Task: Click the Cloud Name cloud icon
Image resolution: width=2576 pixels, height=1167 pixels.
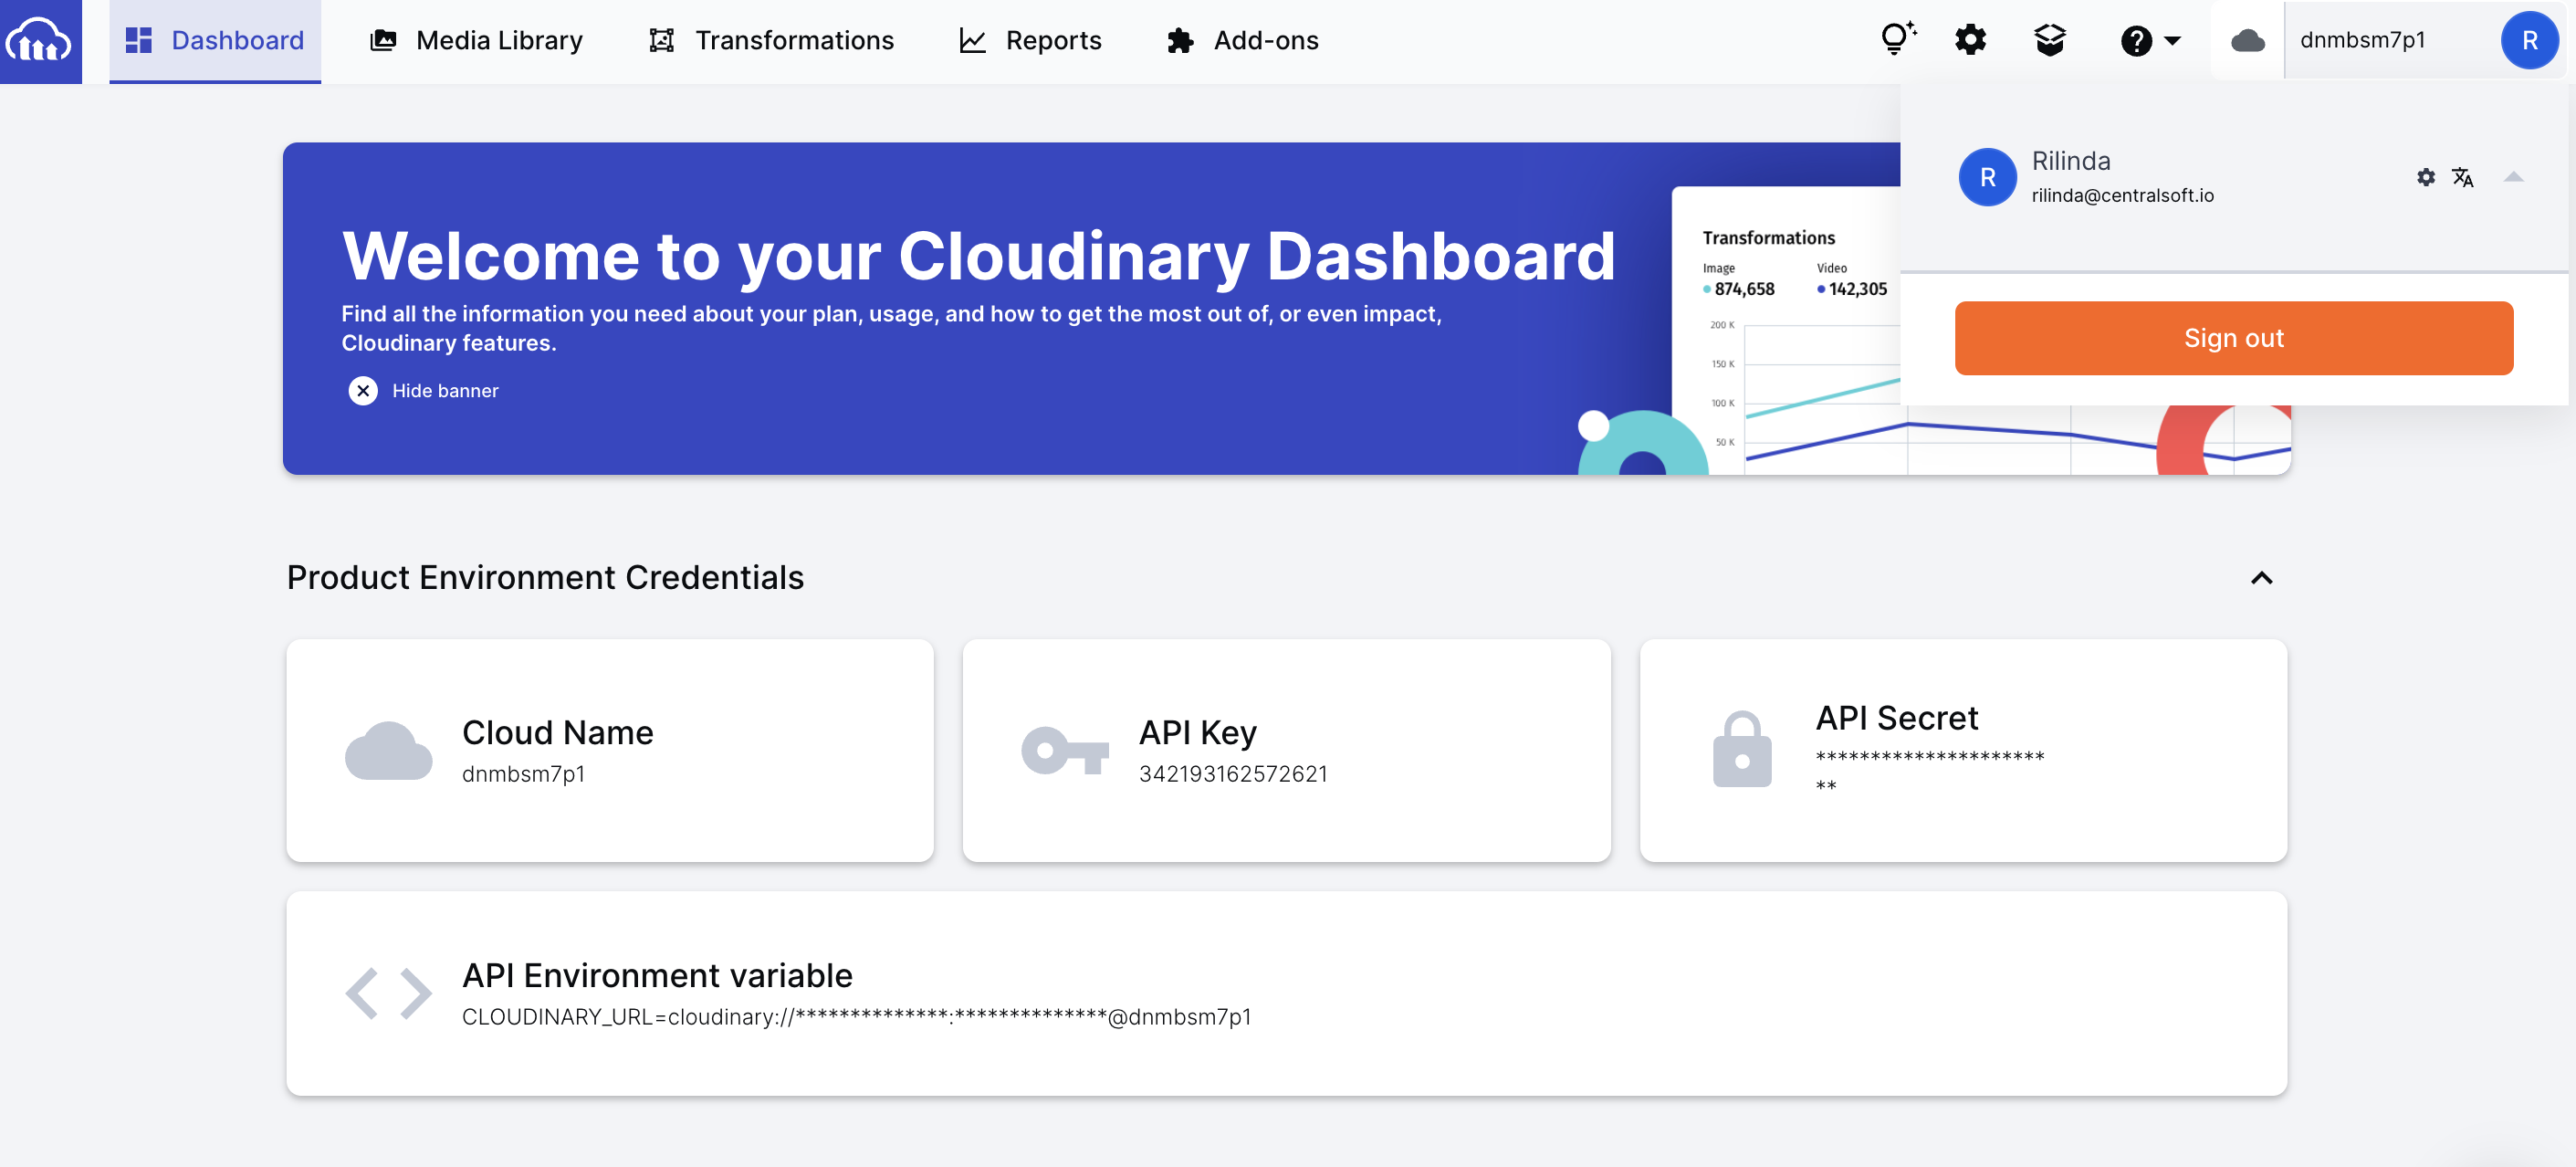Action: [388, 751]
